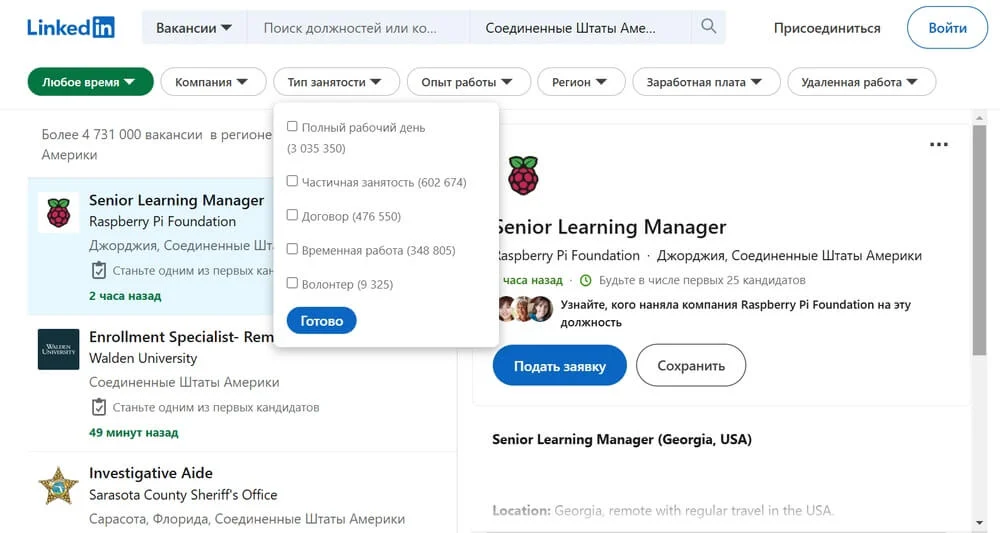This screenshot has height=533, width=1000.
Task: Click the employee avatars thumbnail group
Action: pos(526,309)
